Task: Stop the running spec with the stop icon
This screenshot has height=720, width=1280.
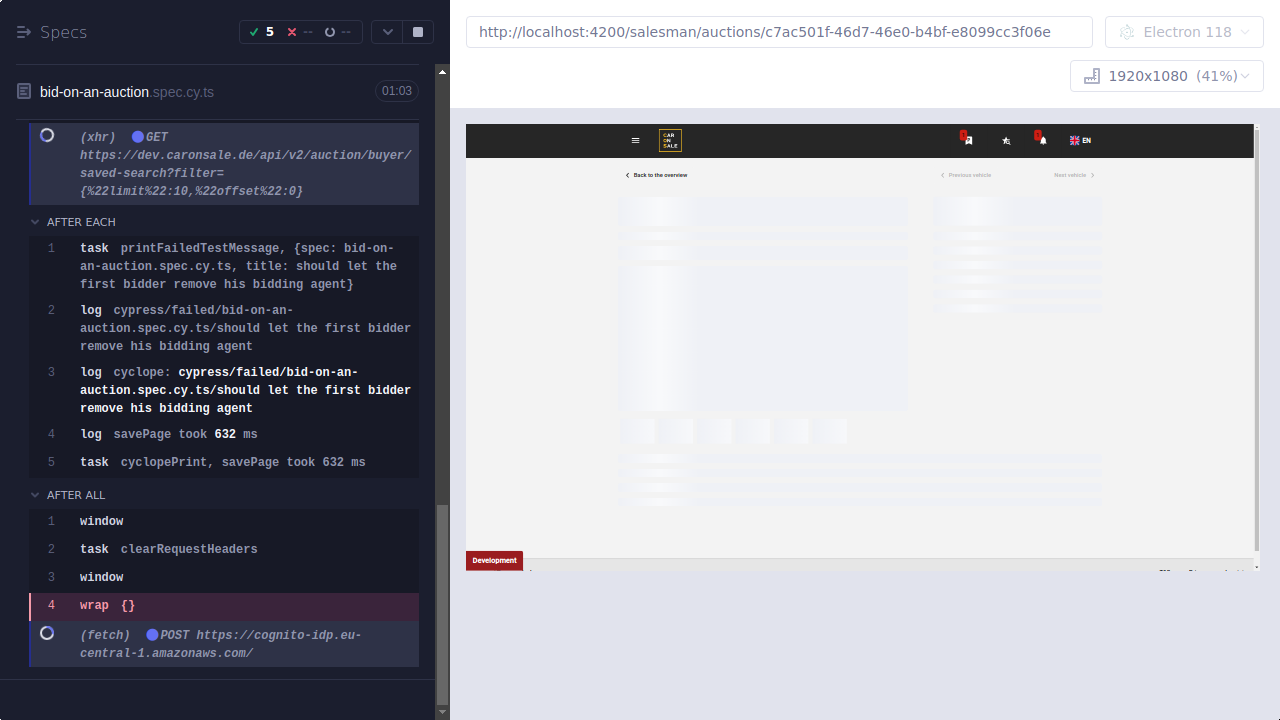Action: coord(418,31)
